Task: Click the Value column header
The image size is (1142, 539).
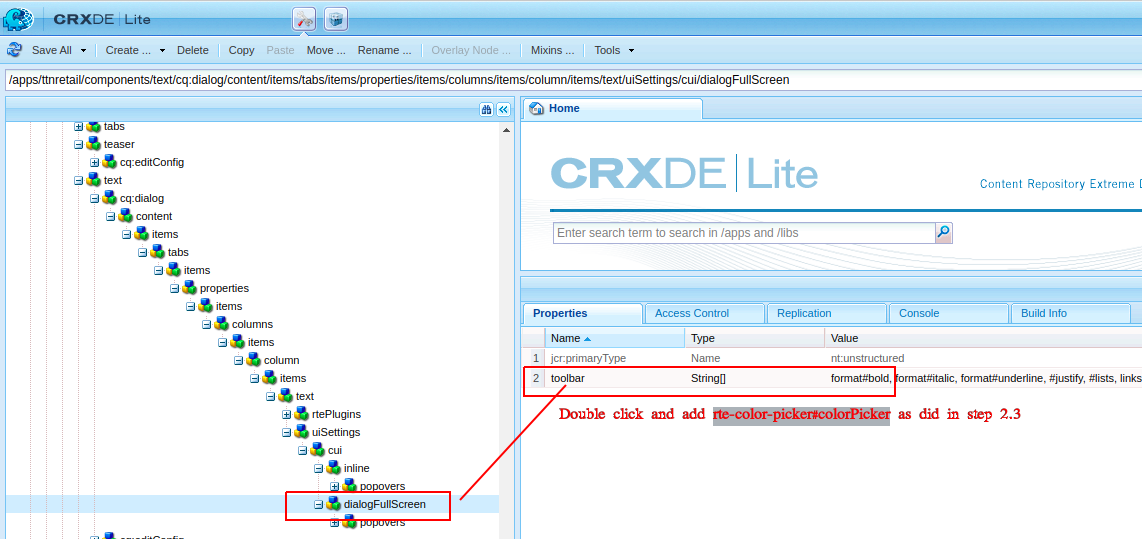Action: click(983, 338)
